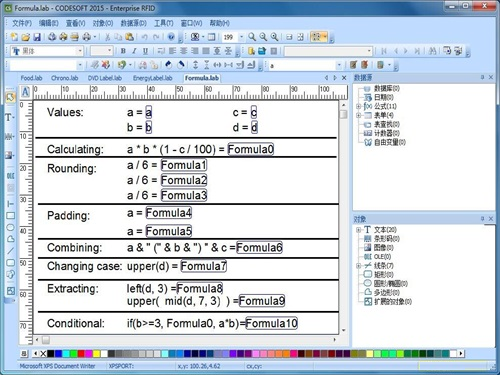This screenshot has height=375, width=500.
Task: Click the rotate right icon in third toolbar
Action: tap(181, 65)
